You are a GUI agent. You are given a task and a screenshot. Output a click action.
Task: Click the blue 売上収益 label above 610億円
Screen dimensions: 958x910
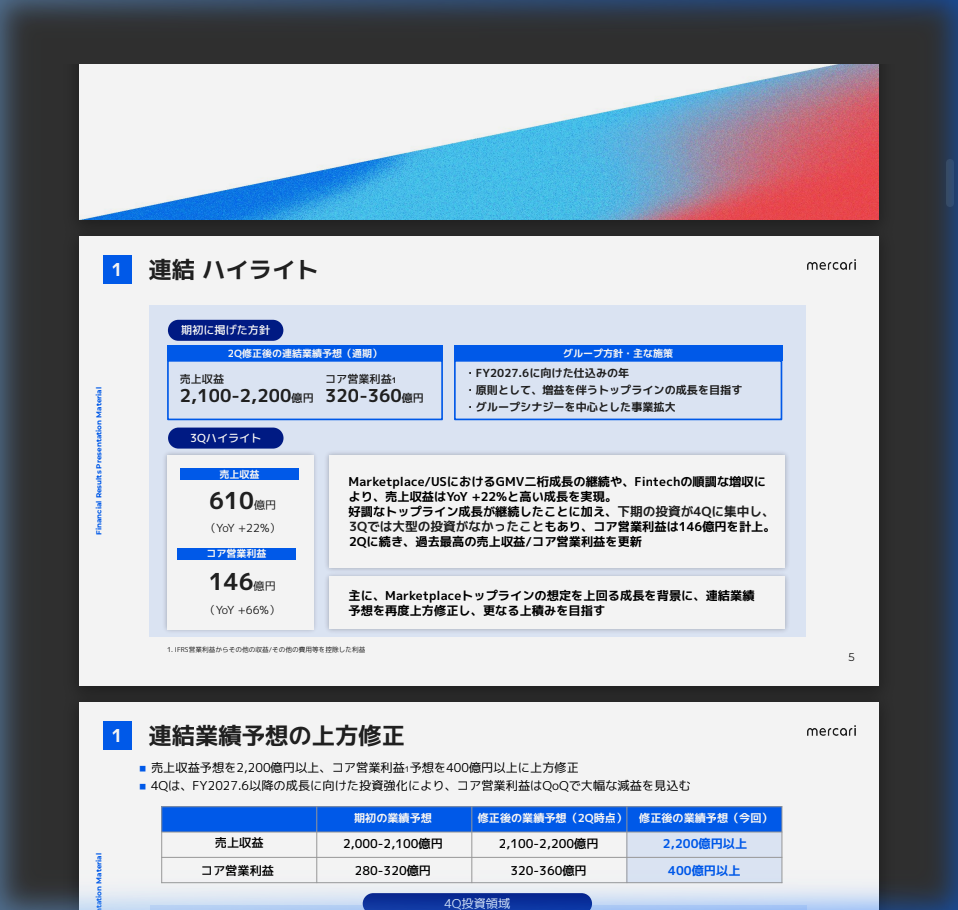pos(240,474)
